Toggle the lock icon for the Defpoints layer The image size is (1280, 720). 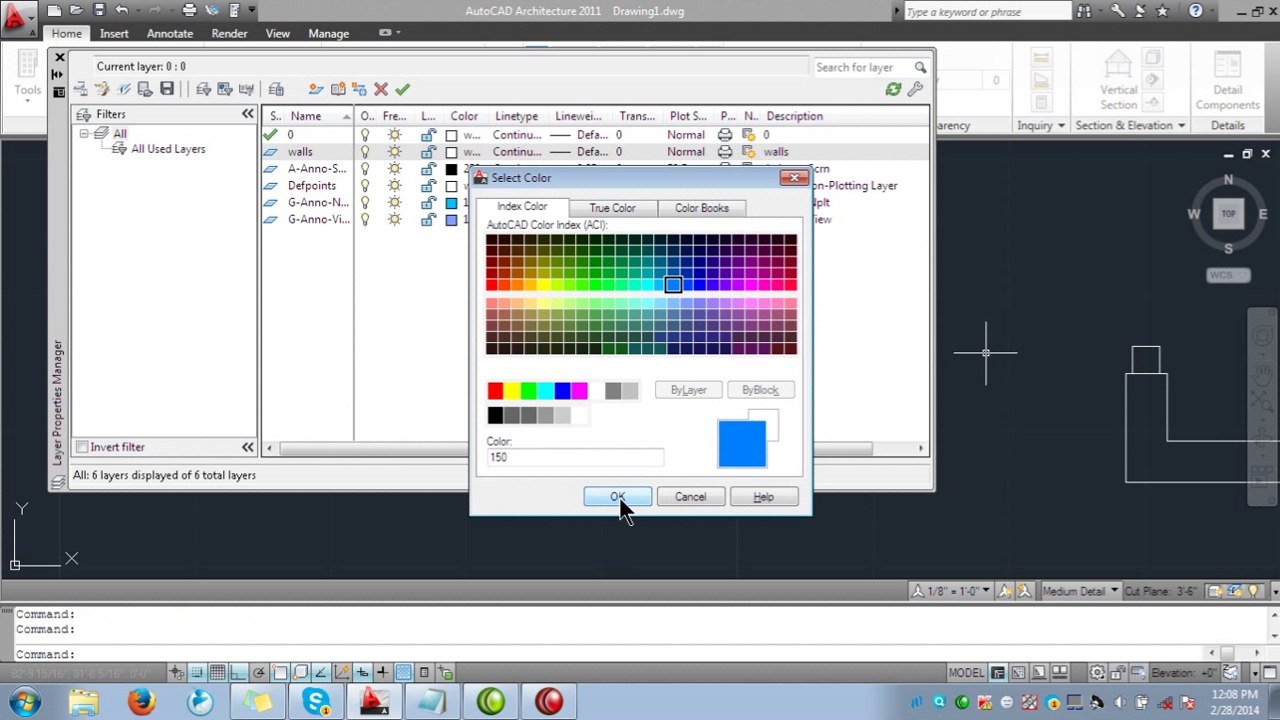pos(428,186)
